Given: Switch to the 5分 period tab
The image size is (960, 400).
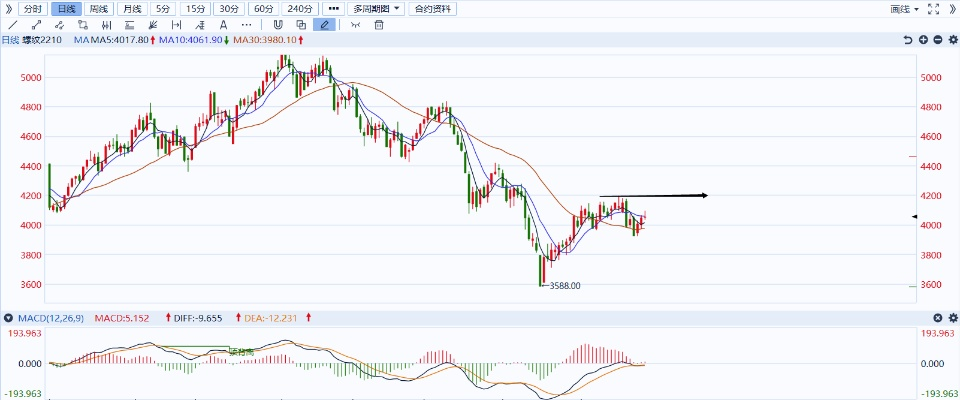Looking at the screenshot, I should (163, 9).
